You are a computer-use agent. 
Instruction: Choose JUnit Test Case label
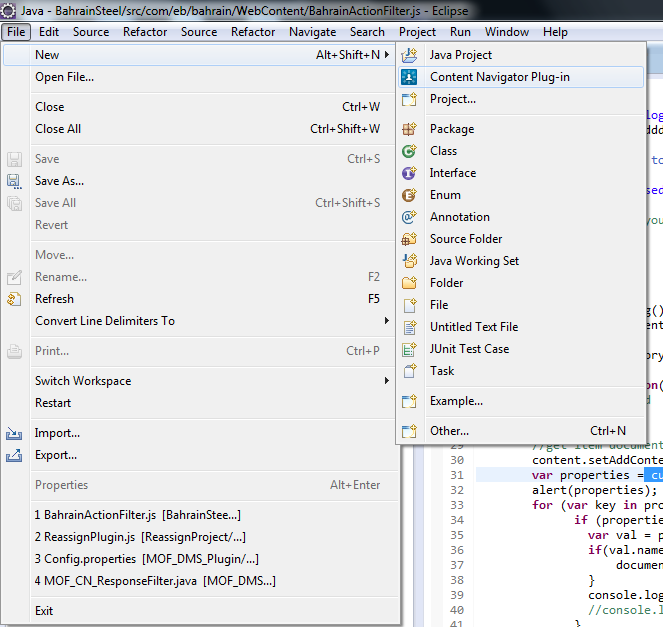469,349
